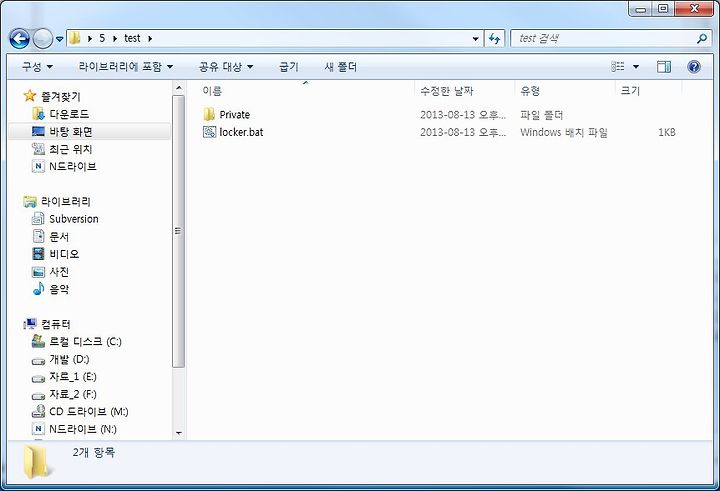Click the star icon beside 즐겨찾기
This screenshot has width=720, height=491.
(x=30, y=96)
